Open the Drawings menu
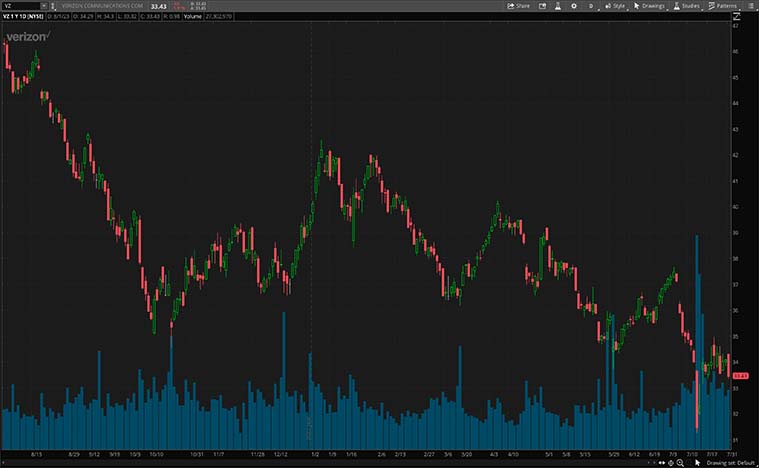The width and height of the screenshot is (759, 468). [x=650, y=6]
